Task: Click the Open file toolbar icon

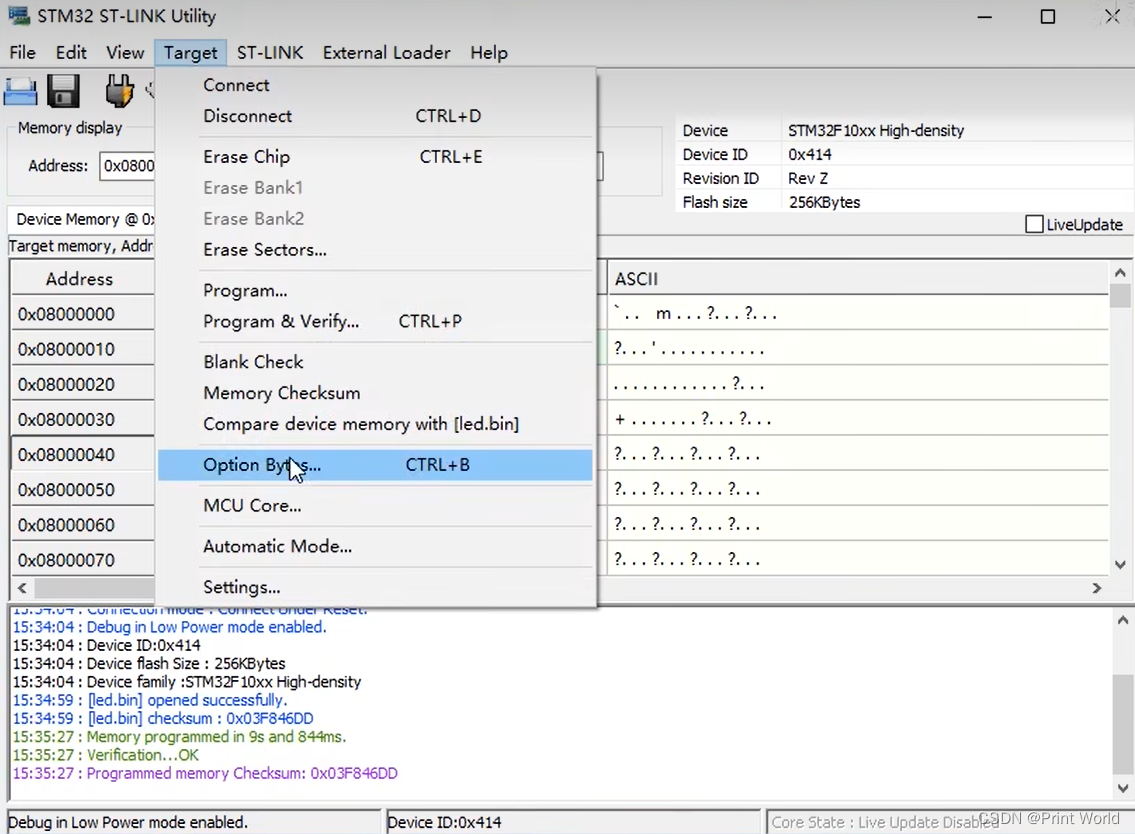Action: pyautogui.click(x=20, y=91)
